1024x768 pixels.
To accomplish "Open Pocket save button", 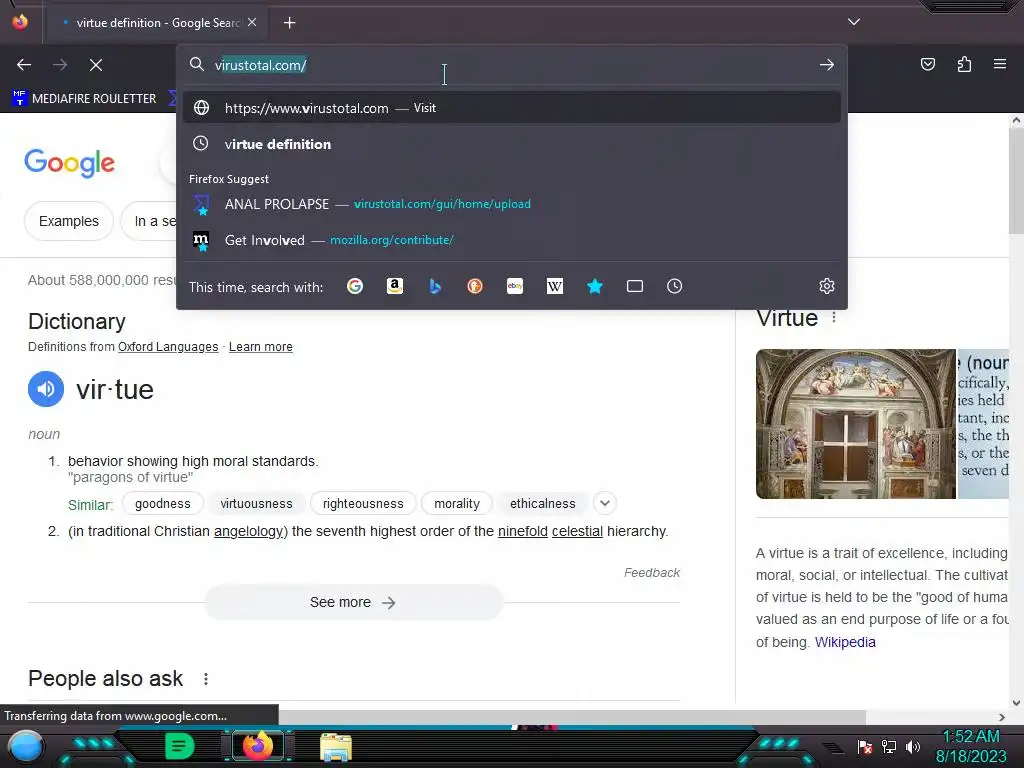I will pyautogui.click(x=927, y=64).
